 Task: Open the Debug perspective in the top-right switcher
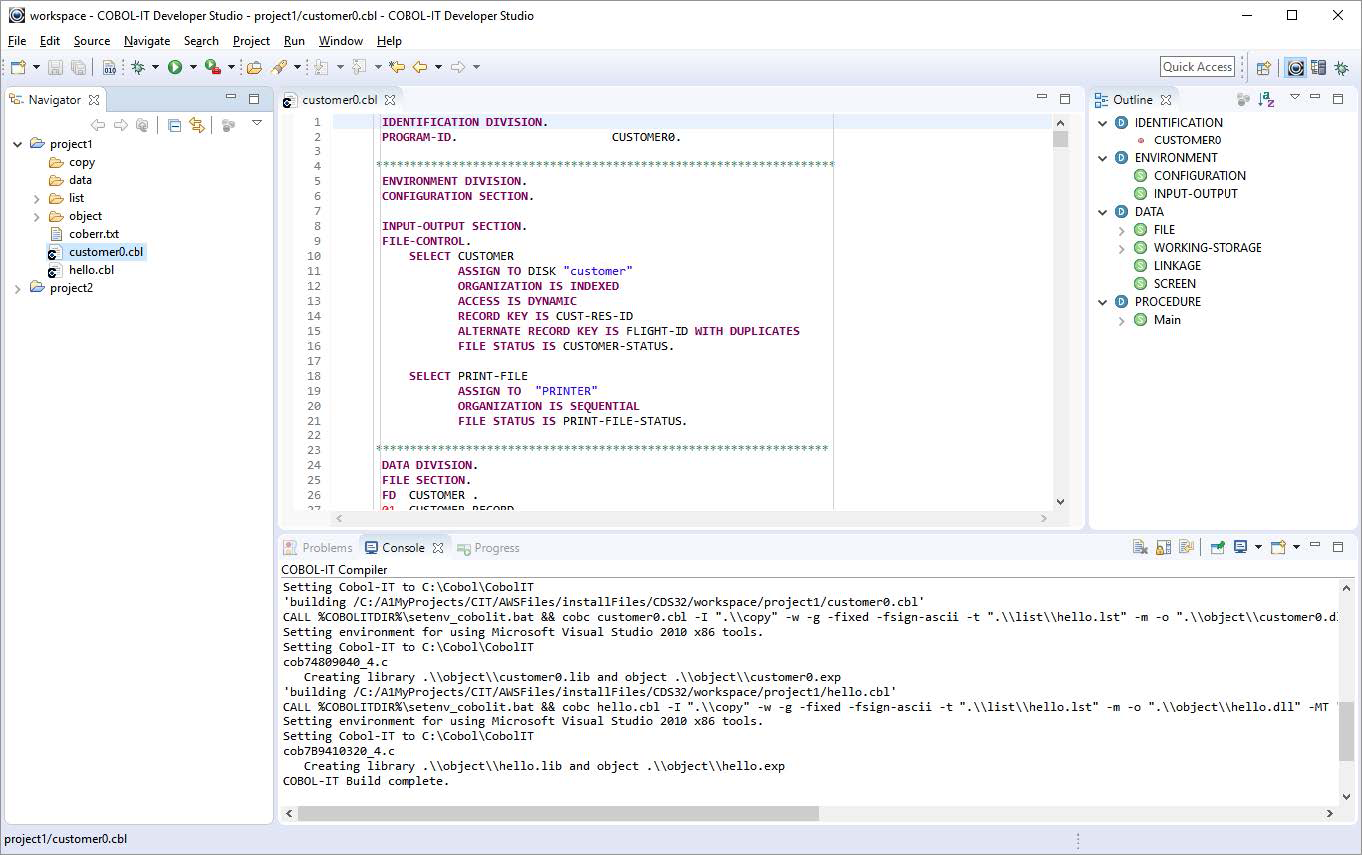click(x=1340, y=68)
